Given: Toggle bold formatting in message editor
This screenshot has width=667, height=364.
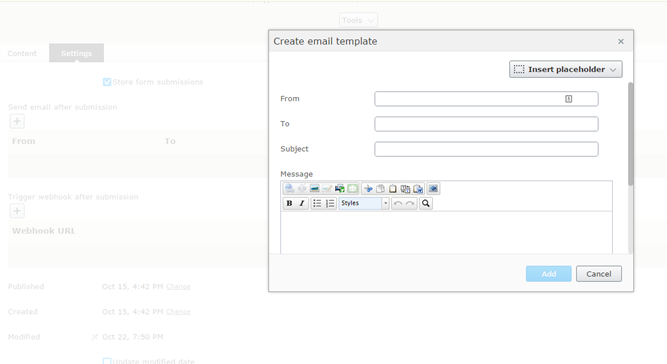Looking at the screenshot, I should (289, 203).
